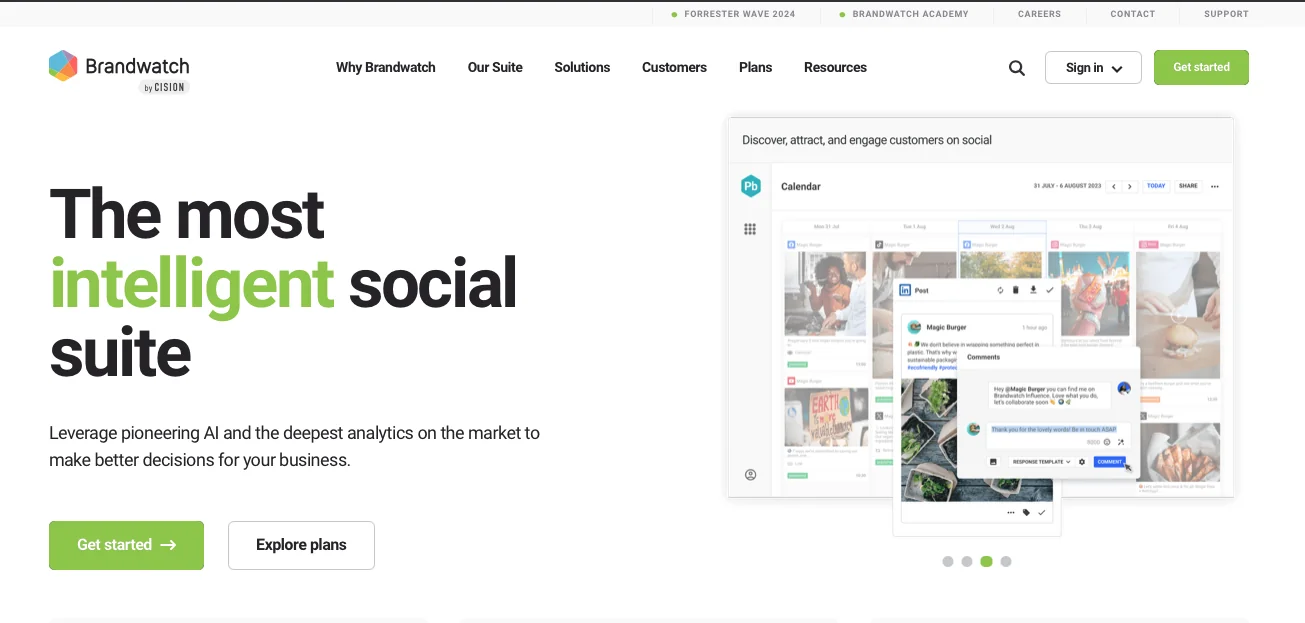1305x623 pixels.
Task: Open the Careers link
Action: (1039, 14)
